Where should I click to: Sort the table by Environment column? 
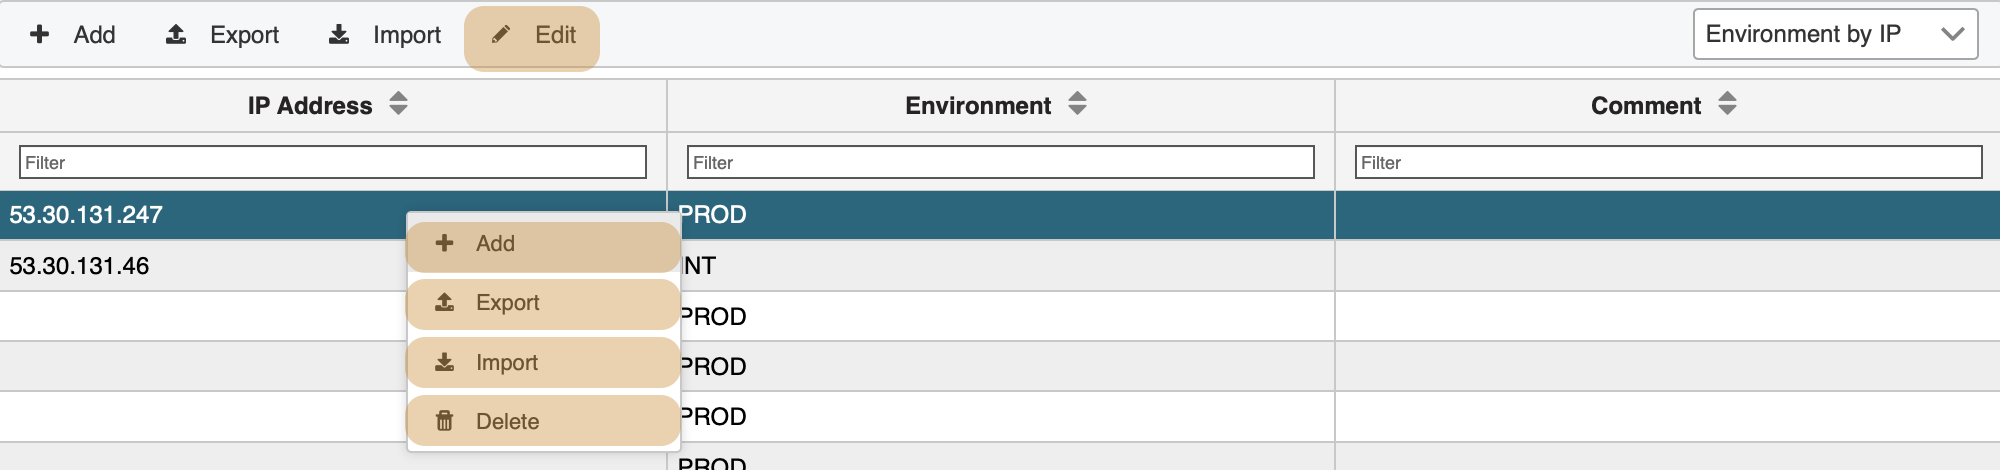tap(1077, 104)
